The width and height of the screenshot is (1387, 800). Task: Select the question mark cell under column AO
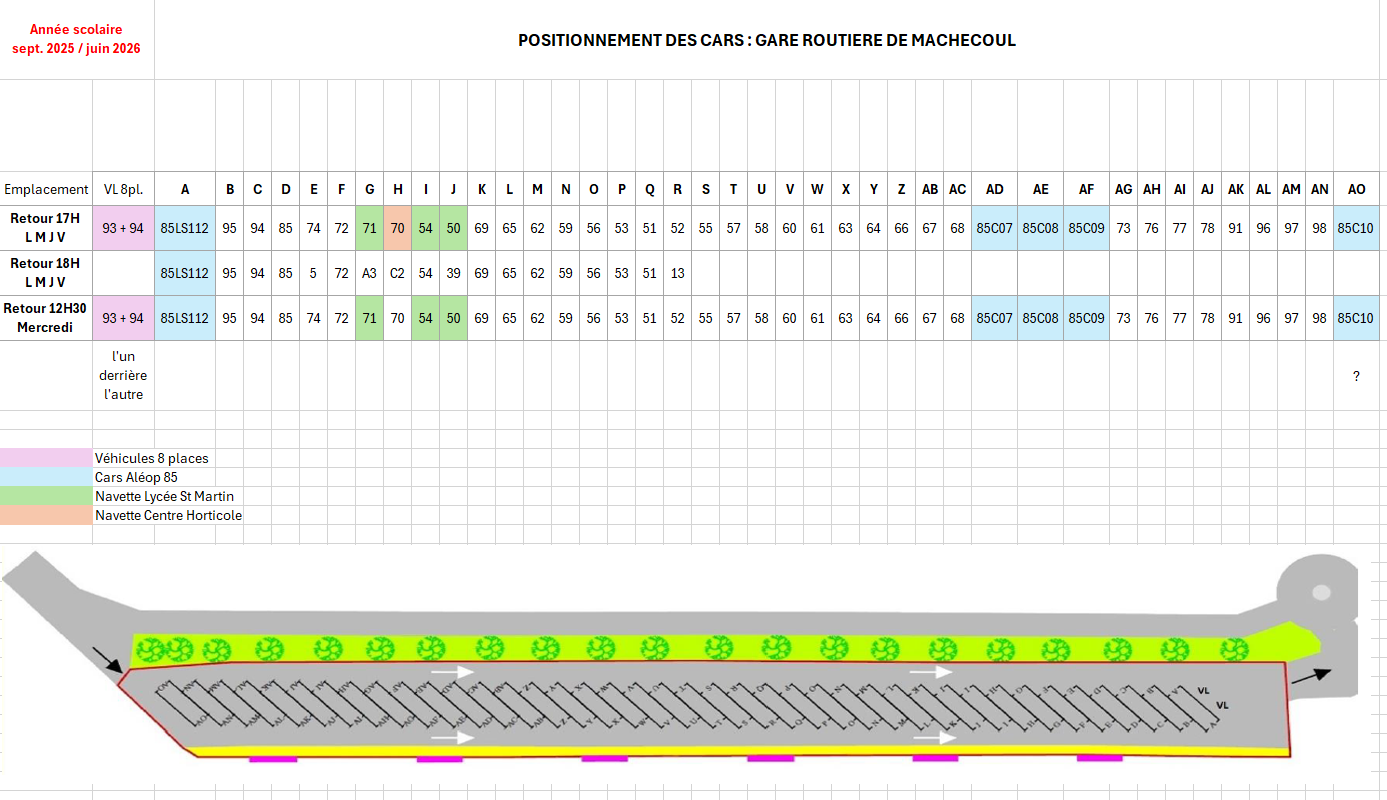1356,376
